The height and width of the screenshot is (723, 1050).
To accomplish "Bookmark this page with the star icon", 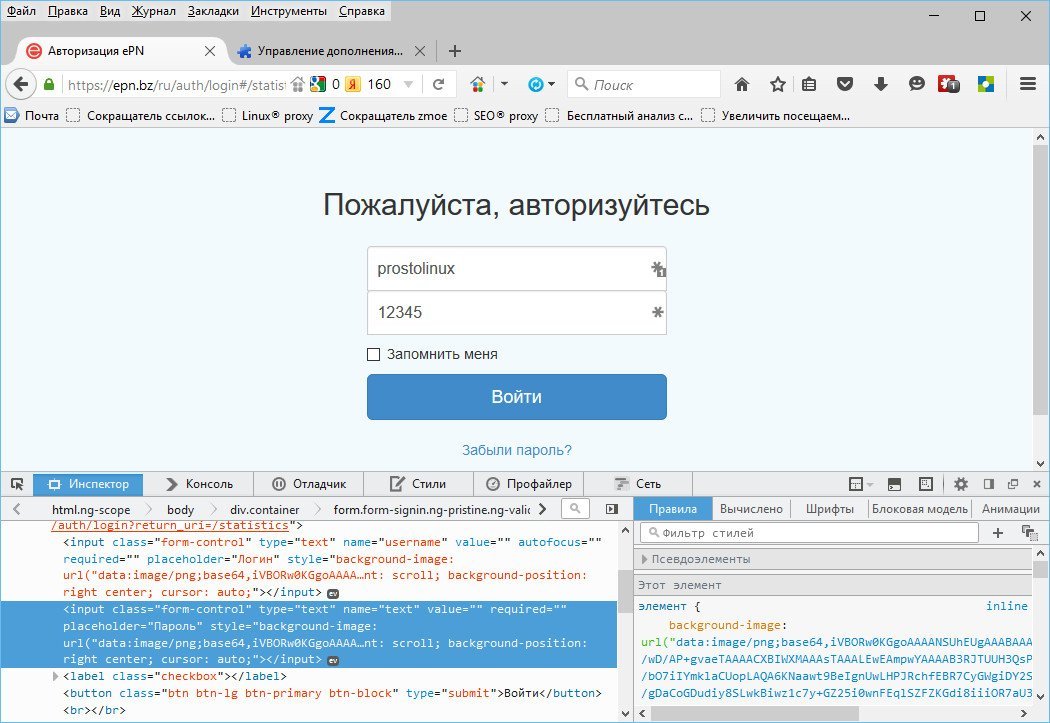I will [x=777, y=85].
